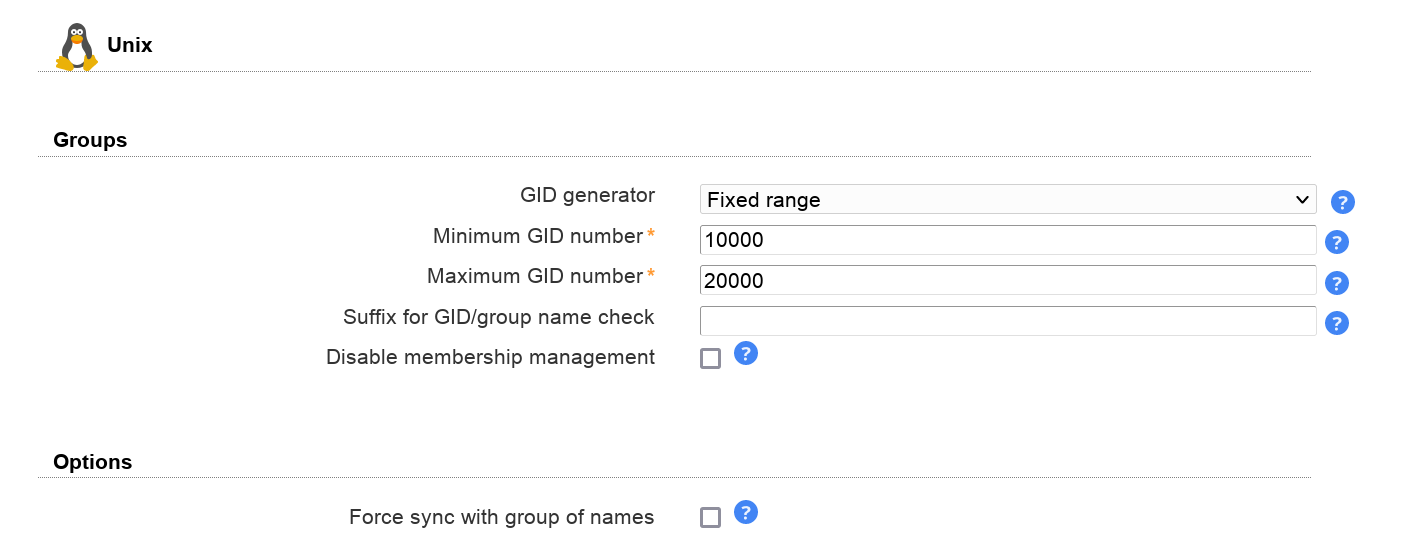Select the Options section heading
This screenshot has width=1428, height=558.
tap(92, 462)
